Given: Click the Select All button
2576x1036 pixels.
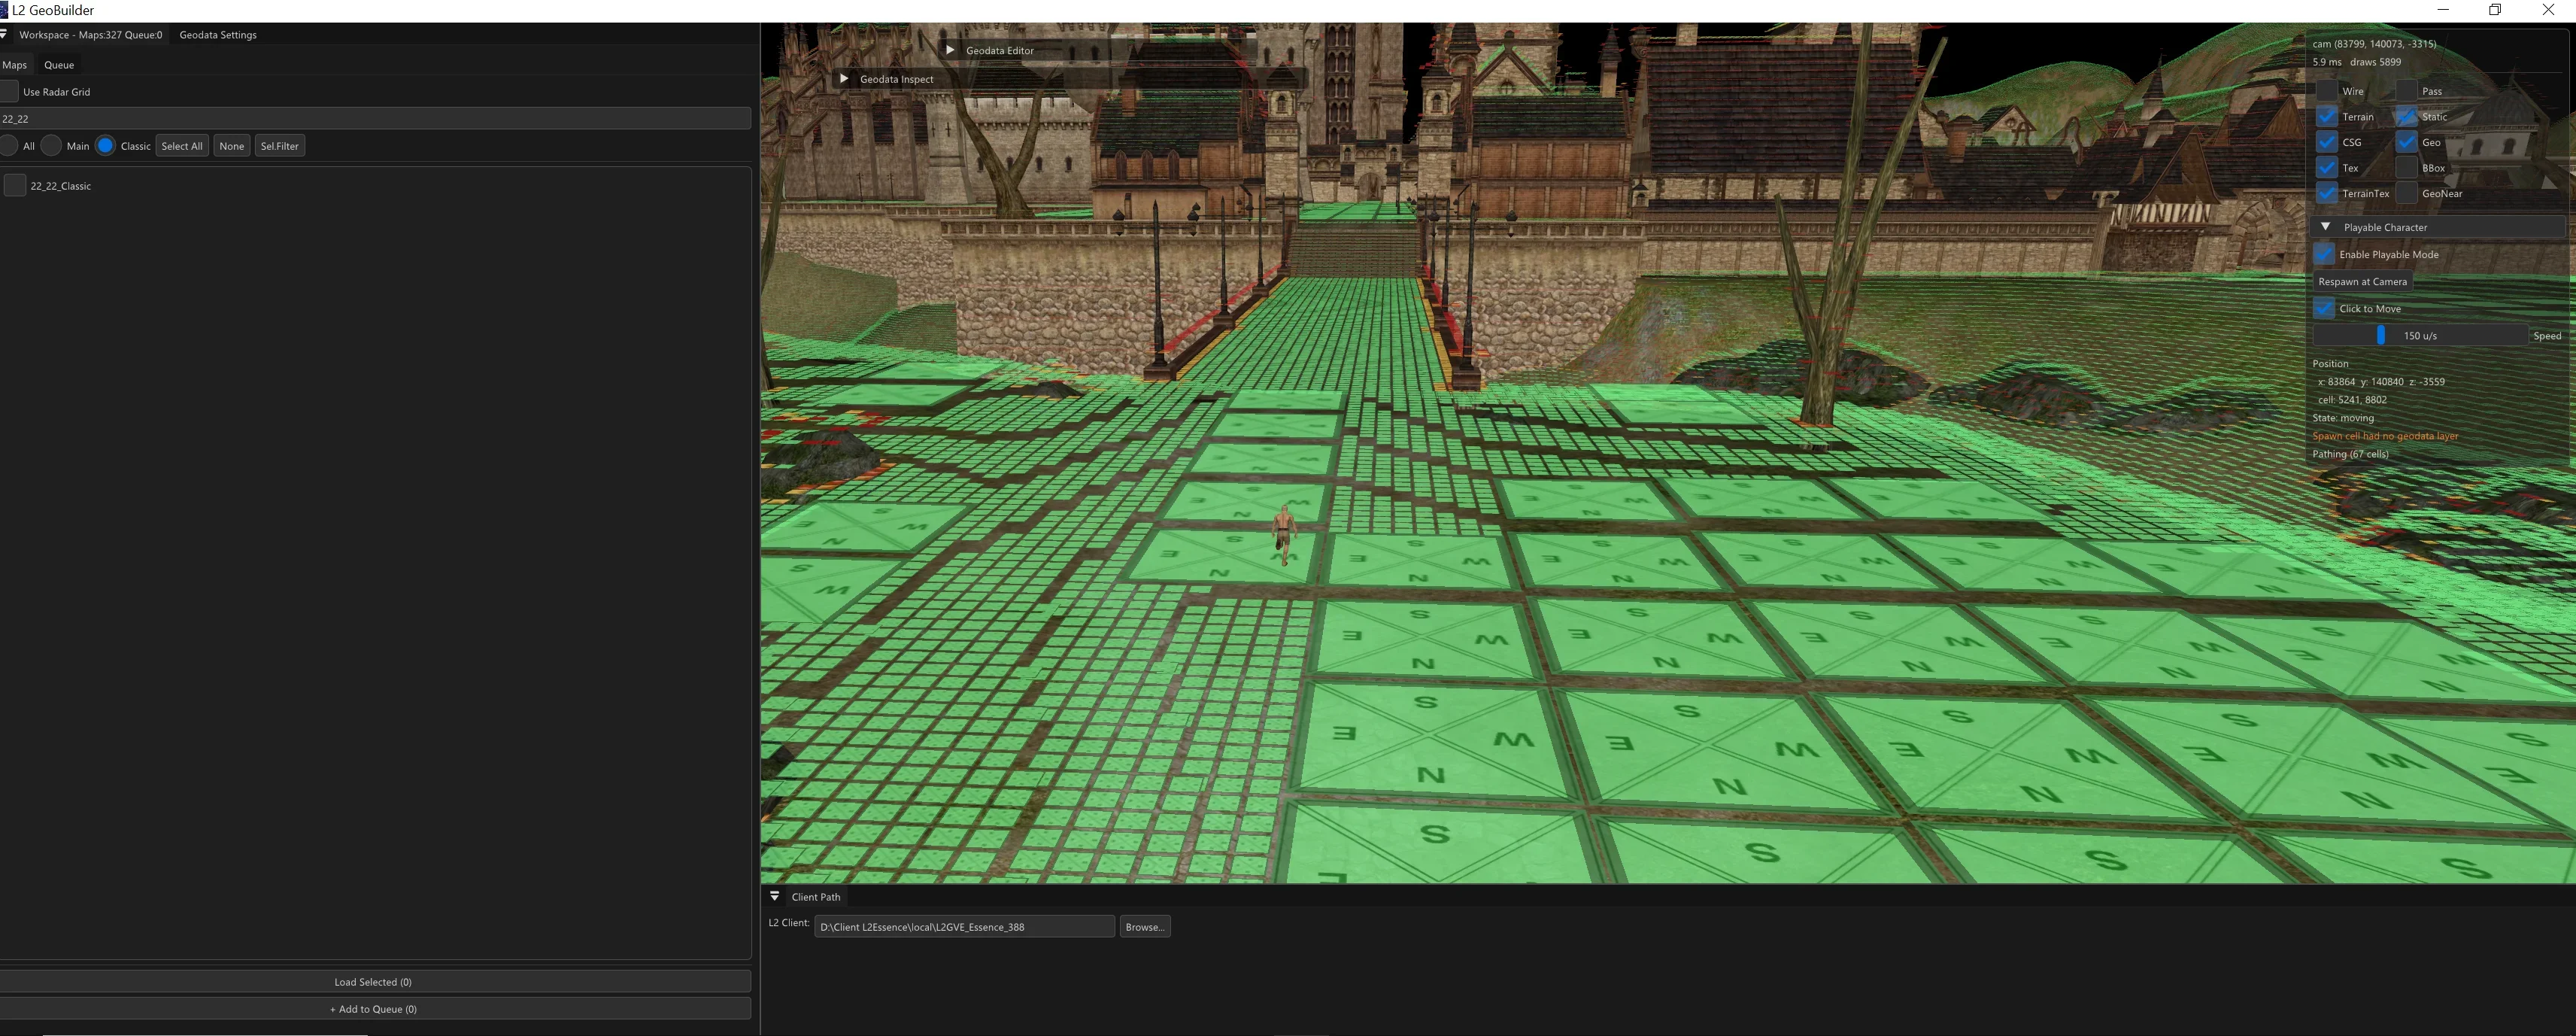Looking at the screenshot, I should [x=182, y=146].
